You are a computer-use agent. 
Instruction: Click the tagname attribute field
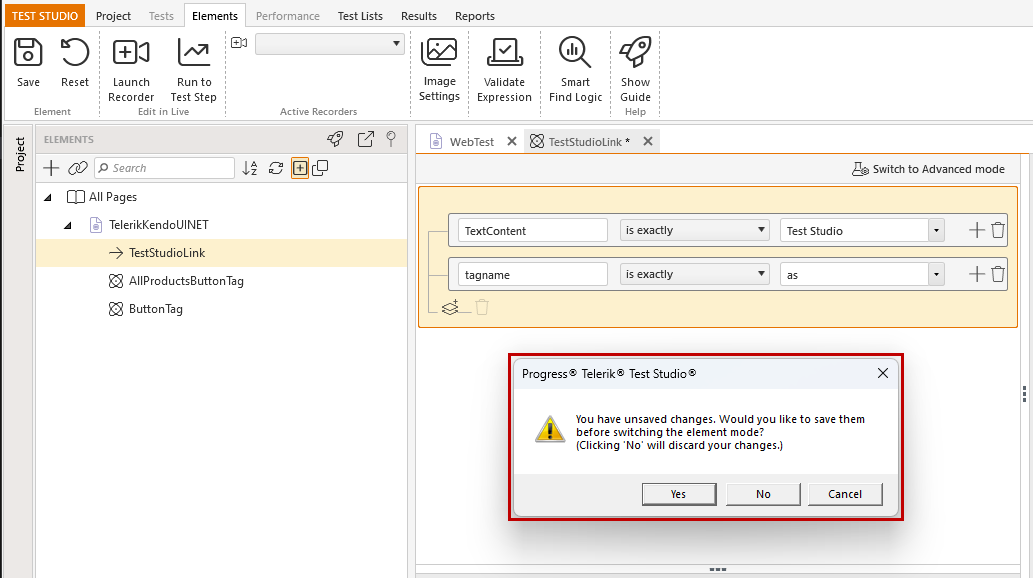tap(532, 275)
